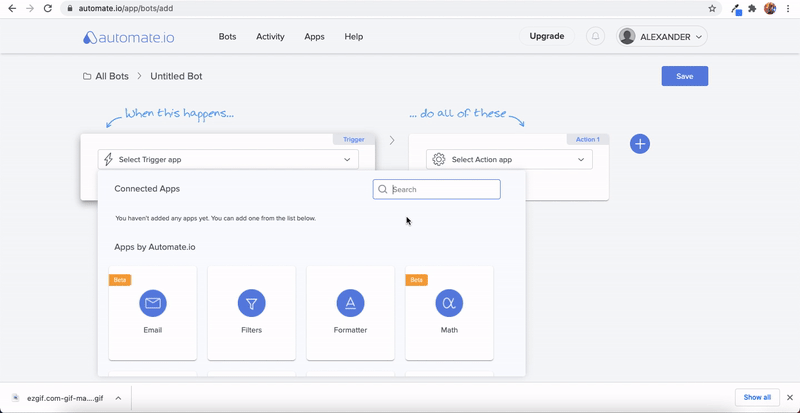Save the bot
The height and width of the screenshot is (413, 800).
tap(685, 76)
